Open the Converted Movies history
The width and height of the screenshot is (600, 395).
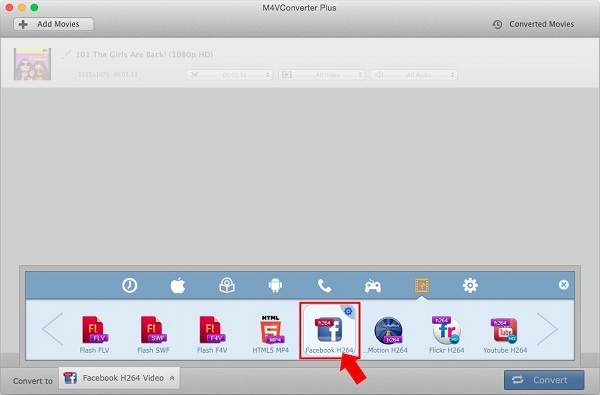click(x=533, y=24)
